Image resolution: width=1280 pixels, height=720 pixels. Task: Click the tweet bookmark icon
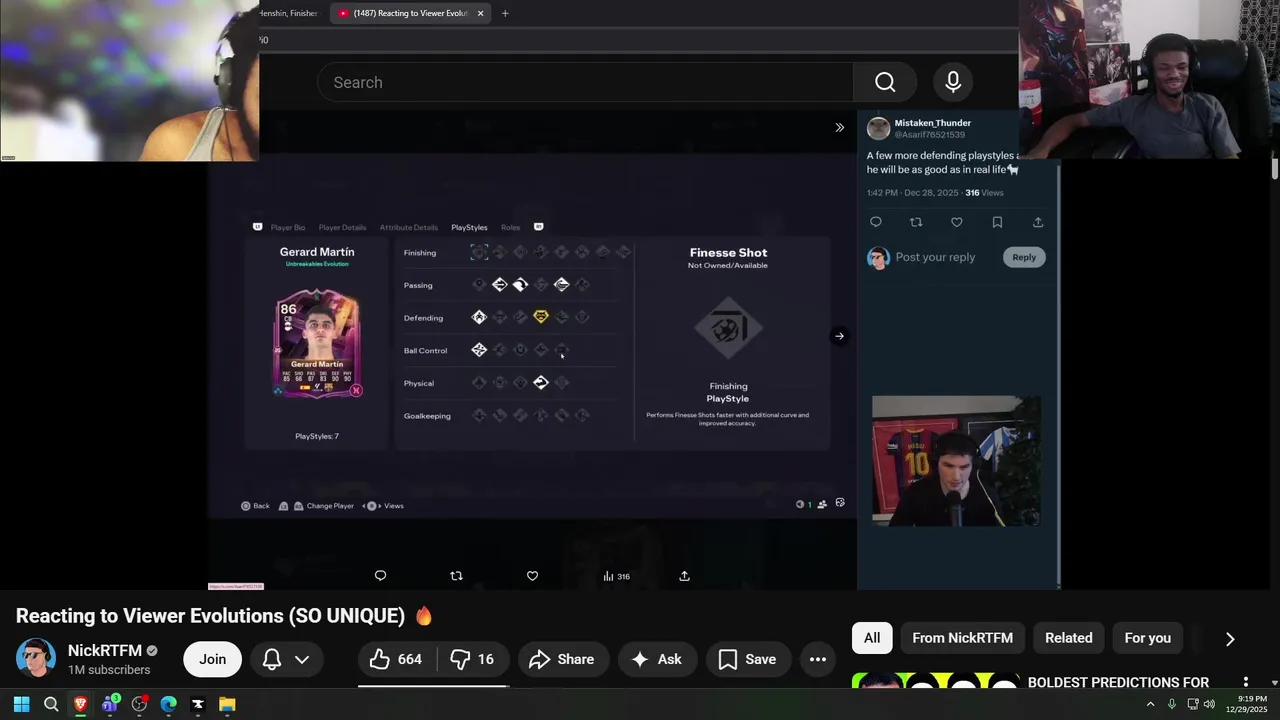pos(997,222)
